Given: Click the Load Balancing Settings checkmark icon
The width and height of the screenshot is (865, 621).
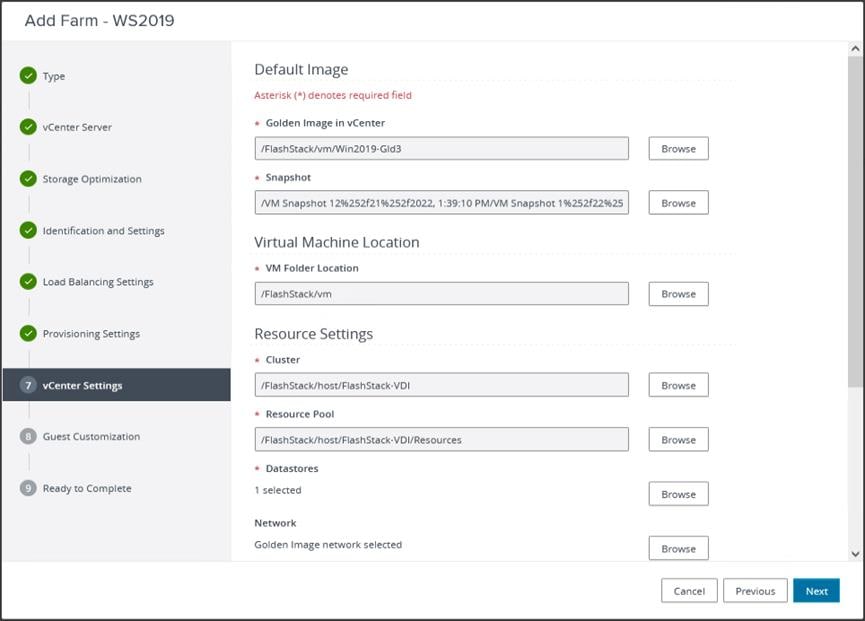Looking at the screenshot, I should (x=28, y=282).
